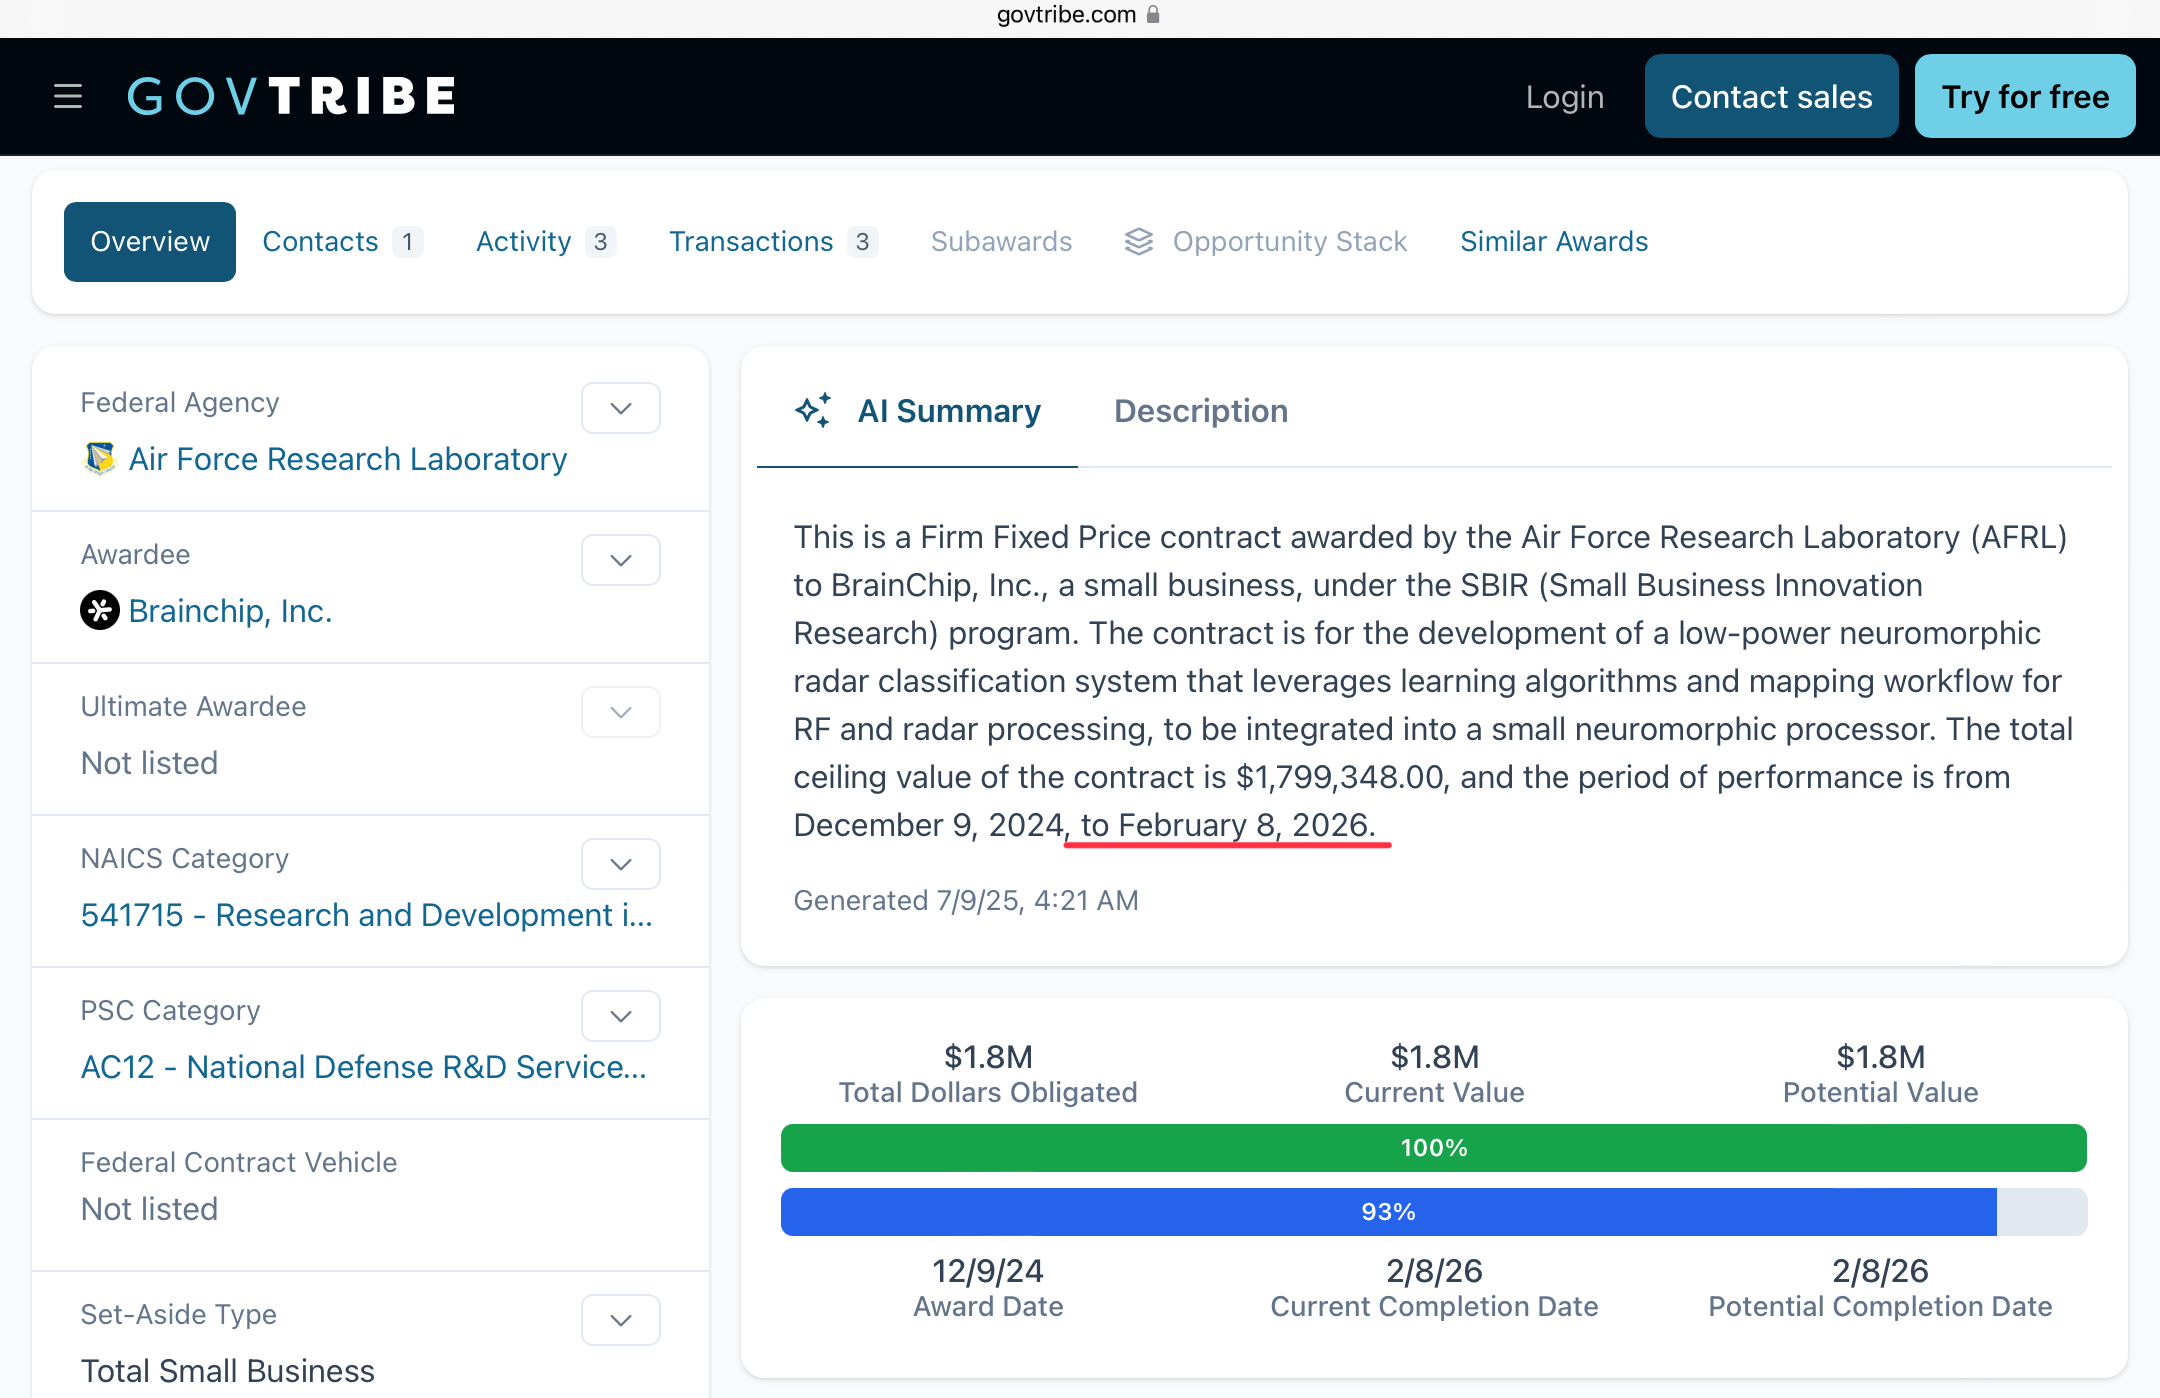Click the Air Force Research Laboratory emblem icon
Image resolution: width=2160 pixels, height=1398 pixels.
point(99,459)
